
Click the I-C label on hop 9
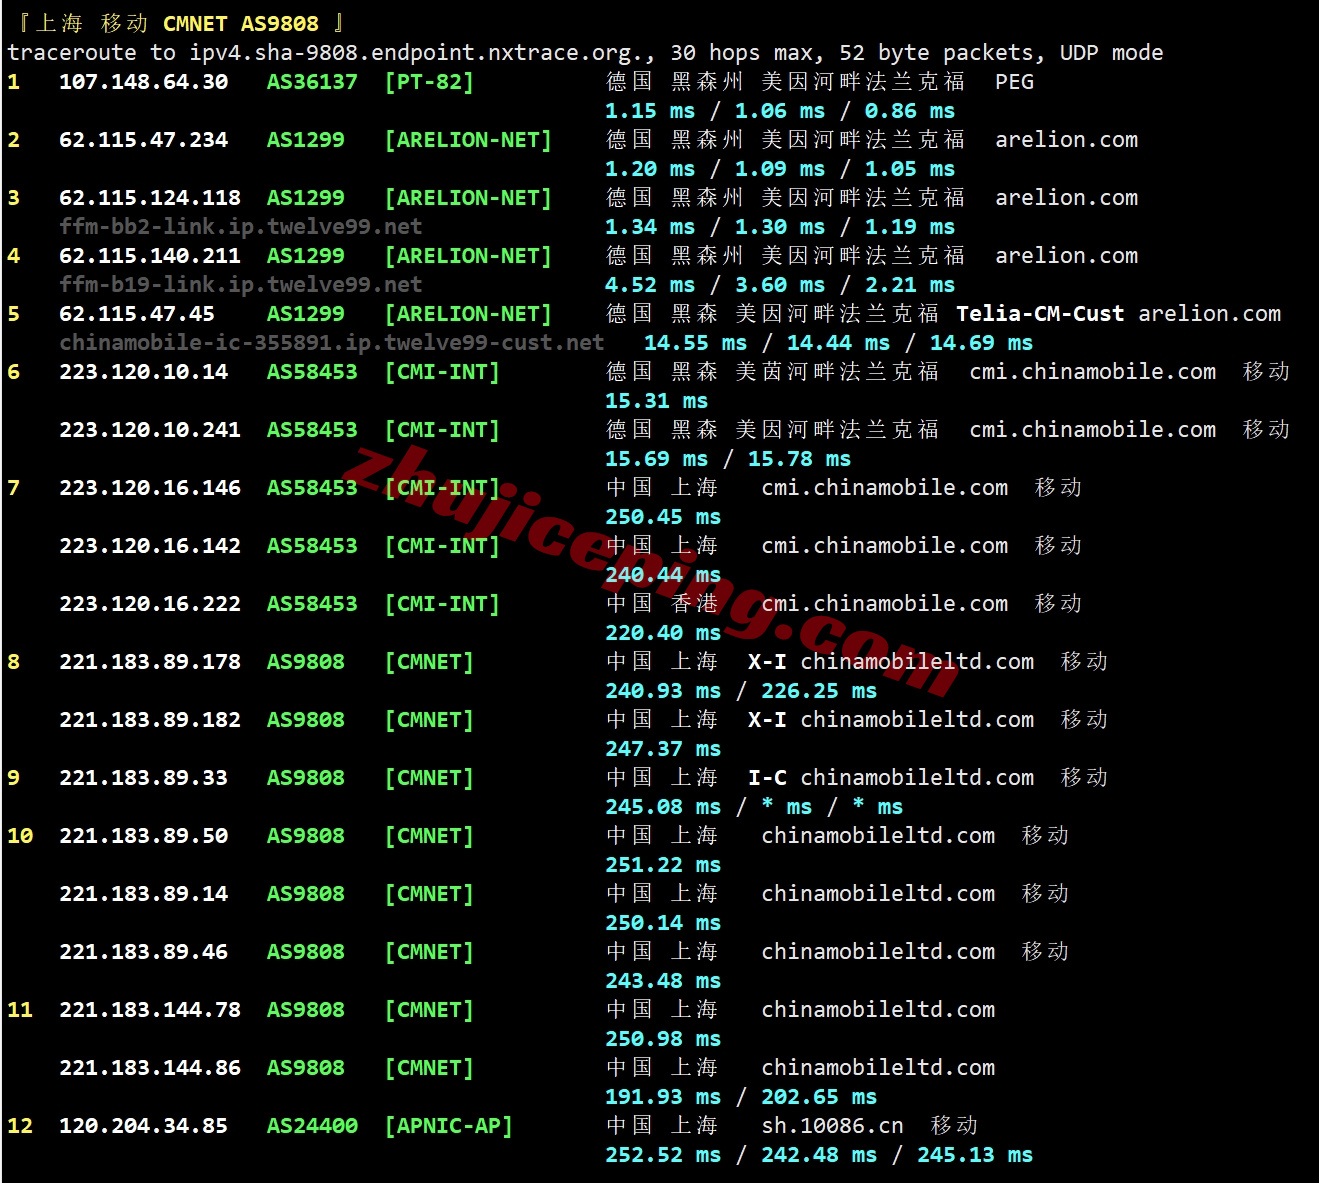click(x=767, y=778)
